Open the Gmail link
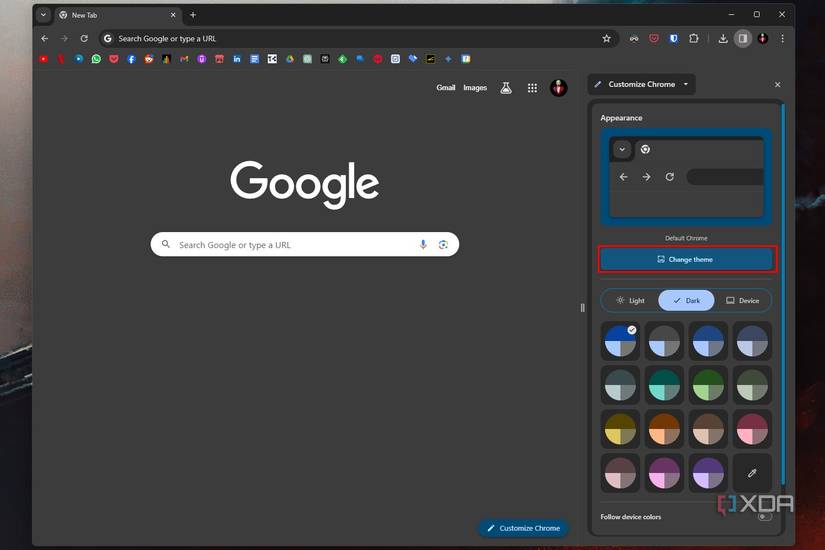 446,88
